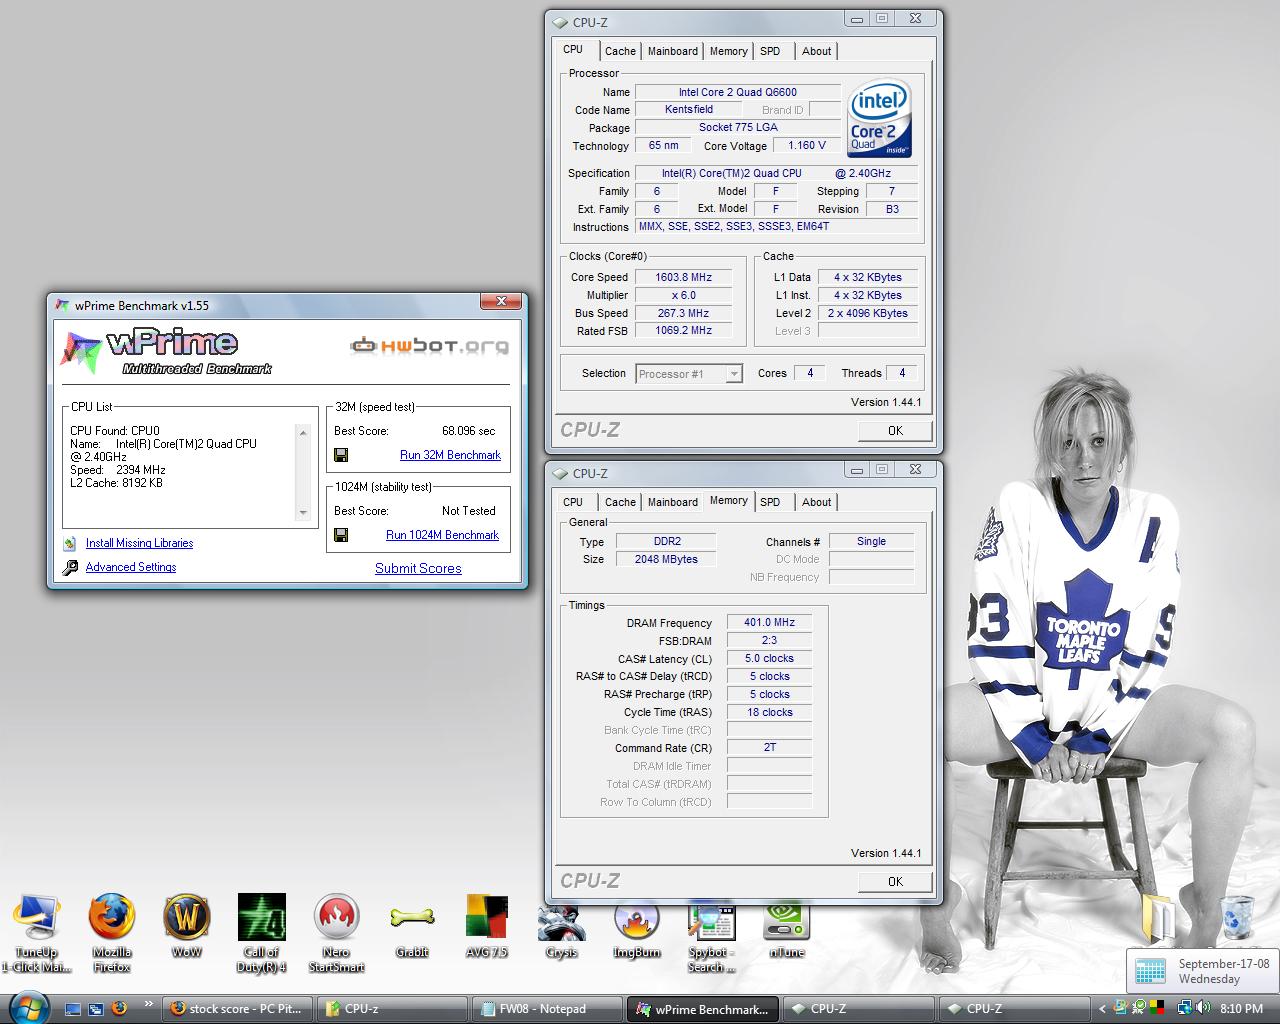
Task: Click the hwbot.org logo in wPrime
Action: (x=429, y=346)
